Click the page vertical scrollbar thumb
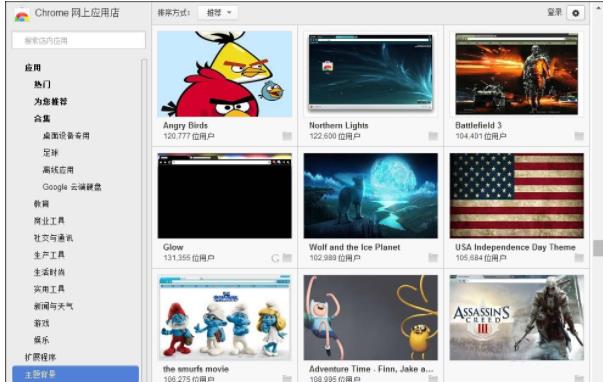 coord(598,248)
